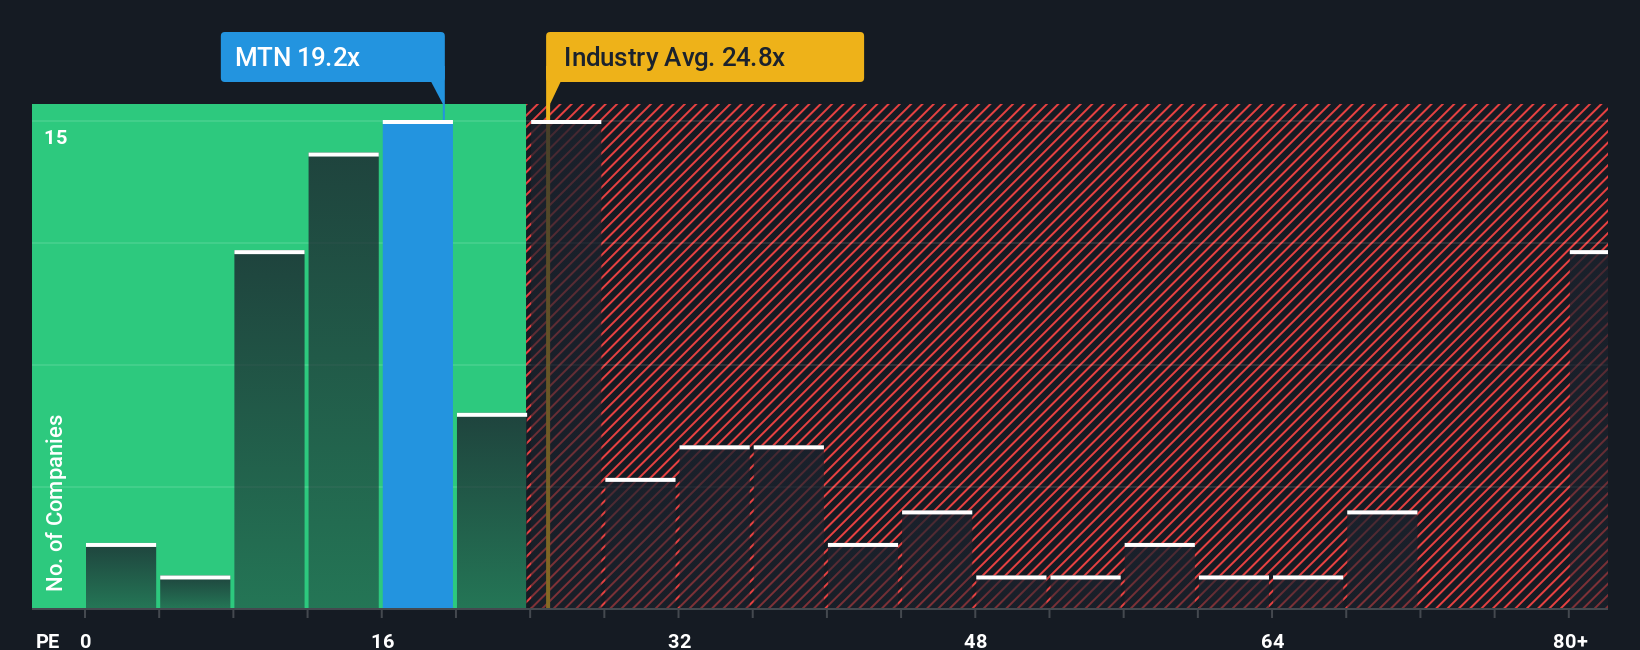Click the x-axis label 80+

[x=1570, y=640]
